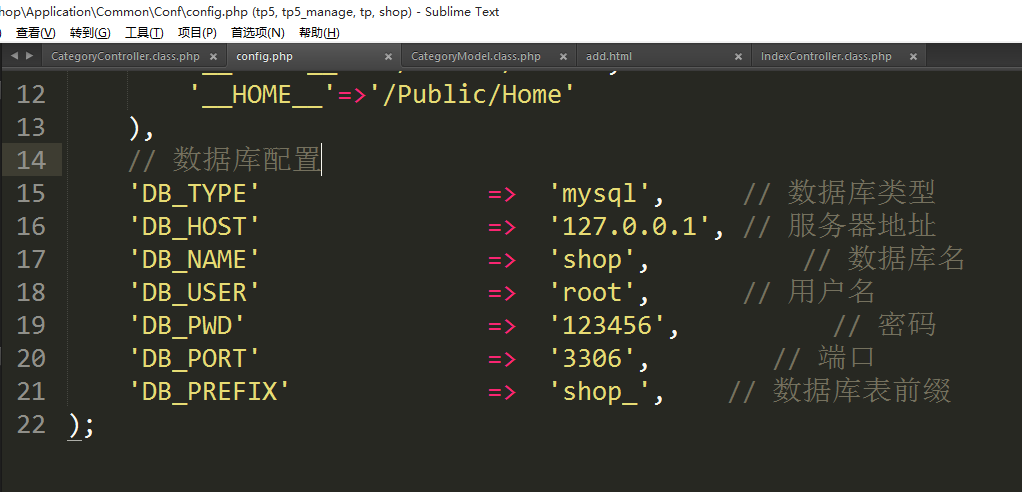This screenshot has width=1022, height=492.
Task: Switch to the CategoryModel.class.php tab
Action: point(476,57)
